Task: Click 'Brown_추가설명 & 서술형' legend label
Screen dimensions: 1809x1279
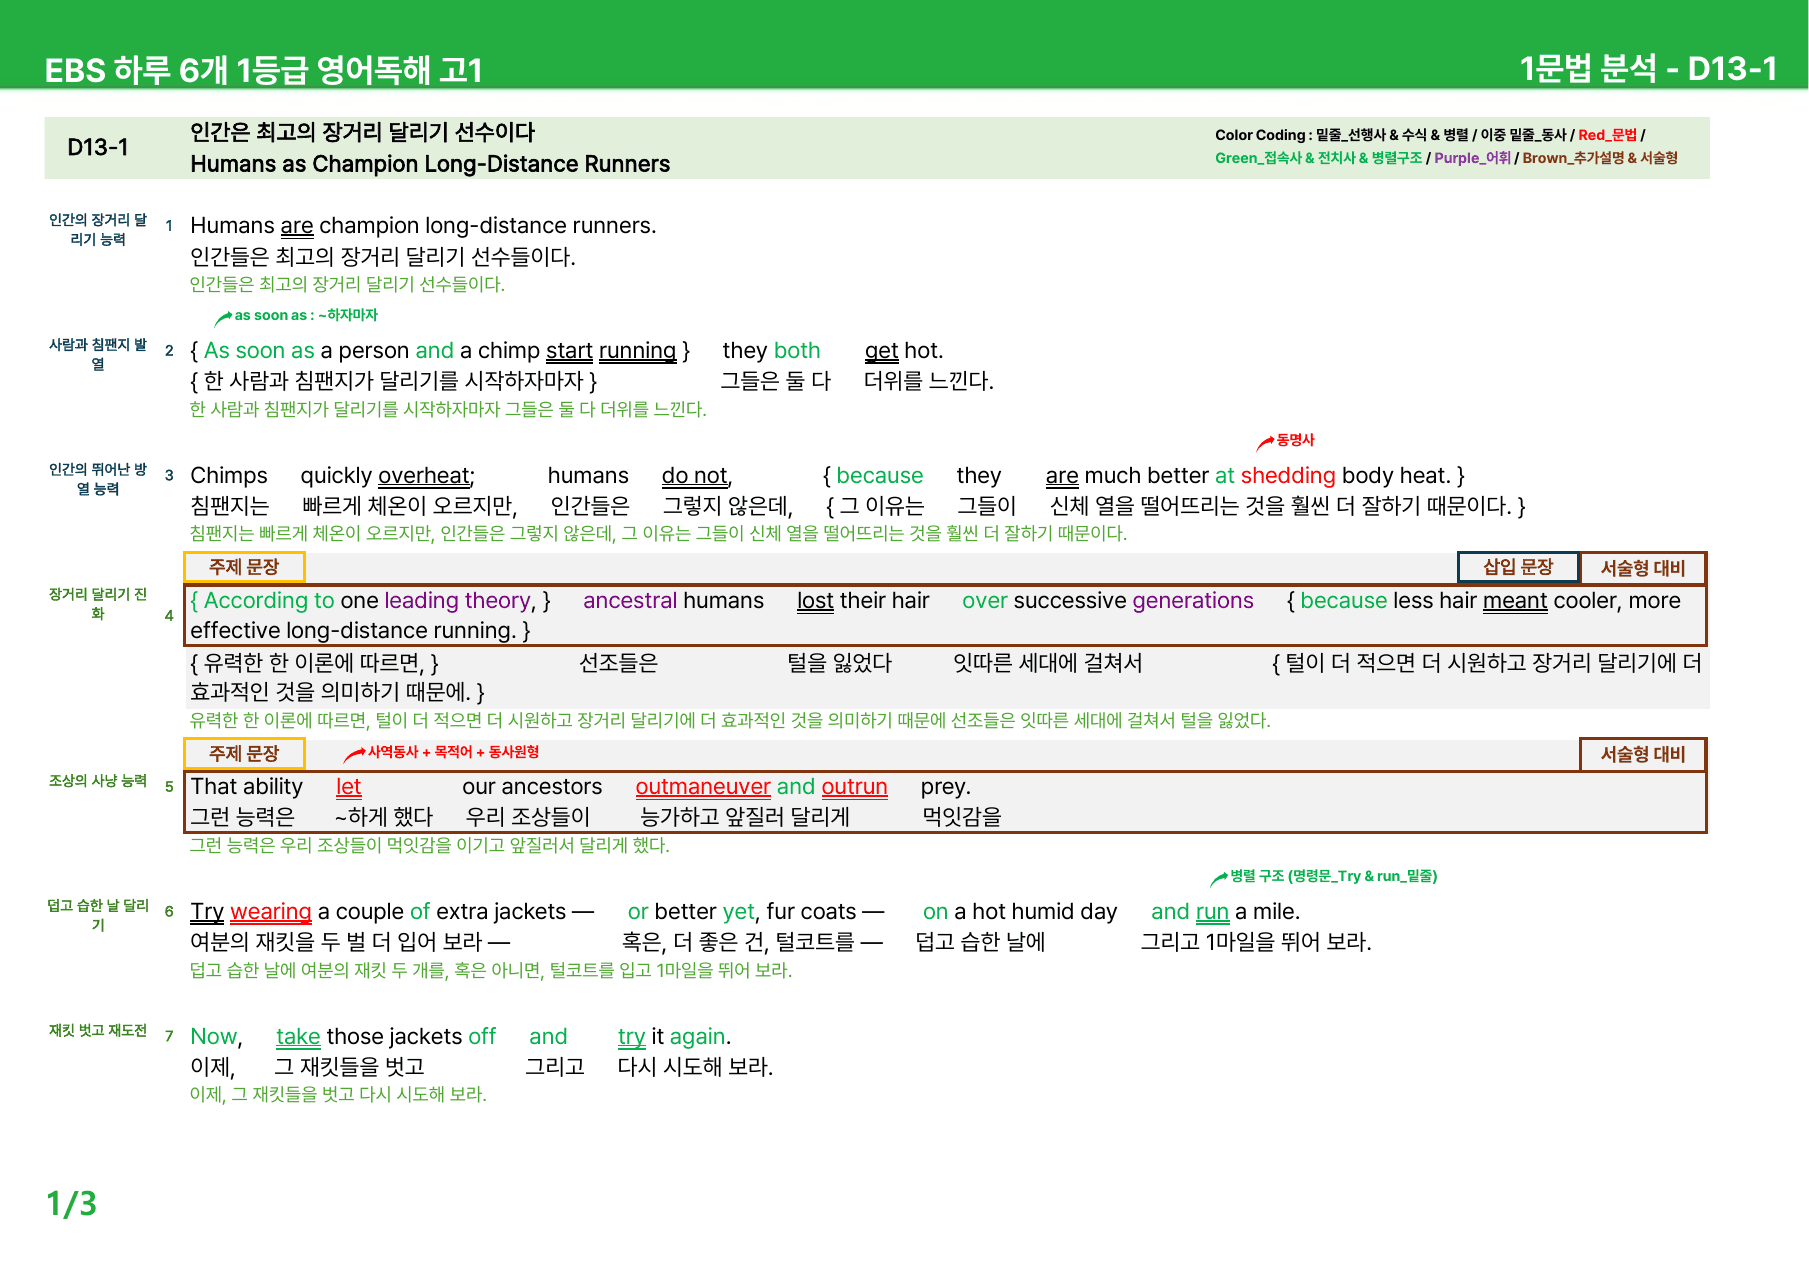Action: tap(1600, 158)
